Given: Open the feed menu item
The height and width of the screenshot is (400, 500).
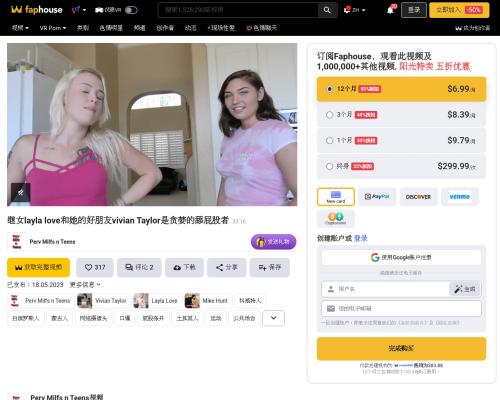Looking at the screenshot, I should point(190,28).
